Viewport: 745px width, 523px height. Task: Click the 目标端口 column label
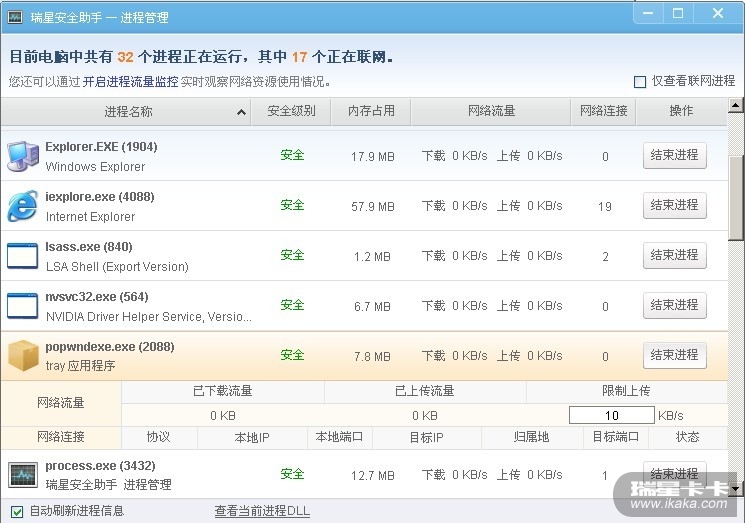615,437
